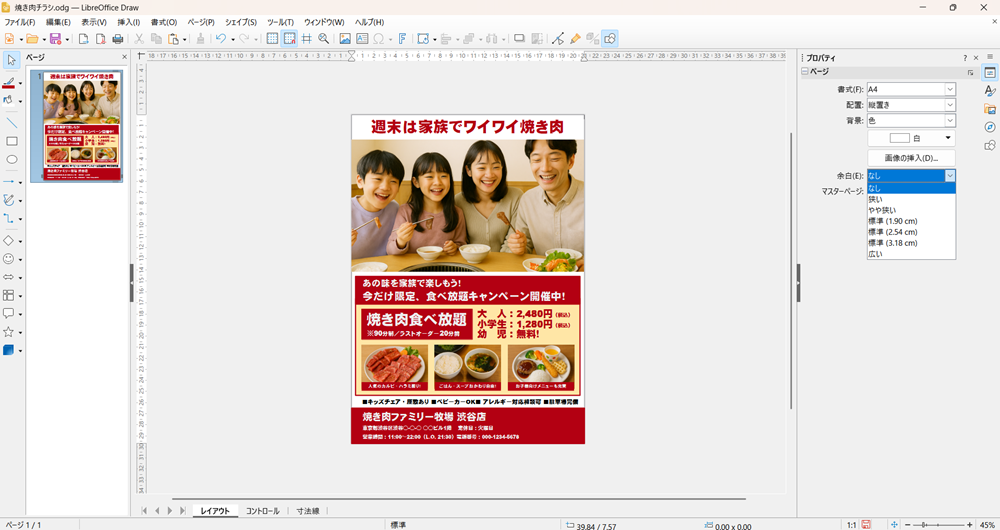
Task: Click the 1:1 zoom status entry
Action: 851,526
